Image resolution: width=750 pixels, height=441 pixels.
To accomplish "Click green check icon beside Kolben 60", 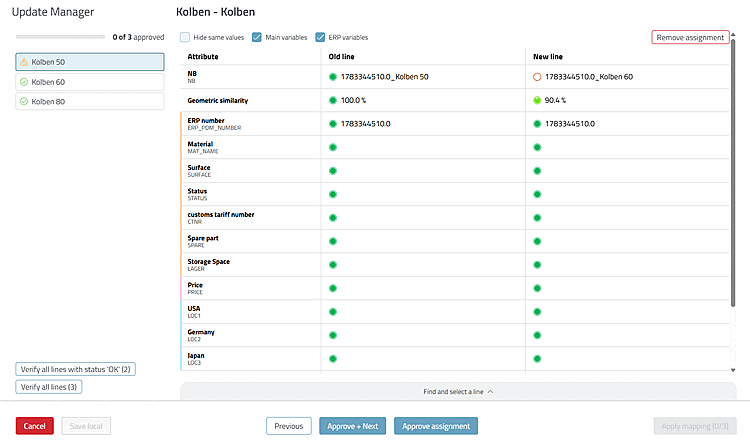I will click(x=24, y=82).
